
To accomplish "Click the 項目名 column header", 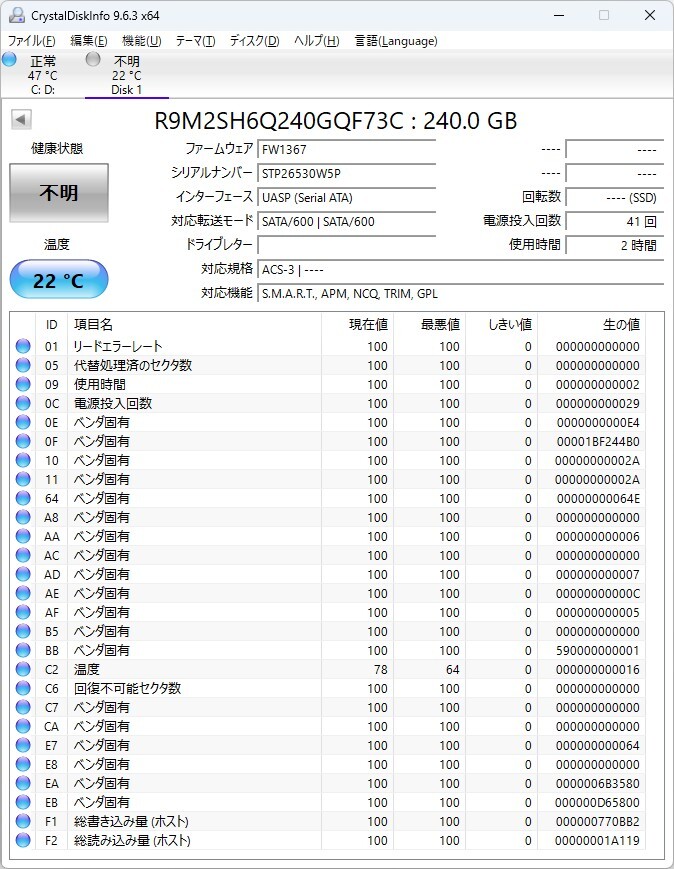I will (x=194, y=325).
